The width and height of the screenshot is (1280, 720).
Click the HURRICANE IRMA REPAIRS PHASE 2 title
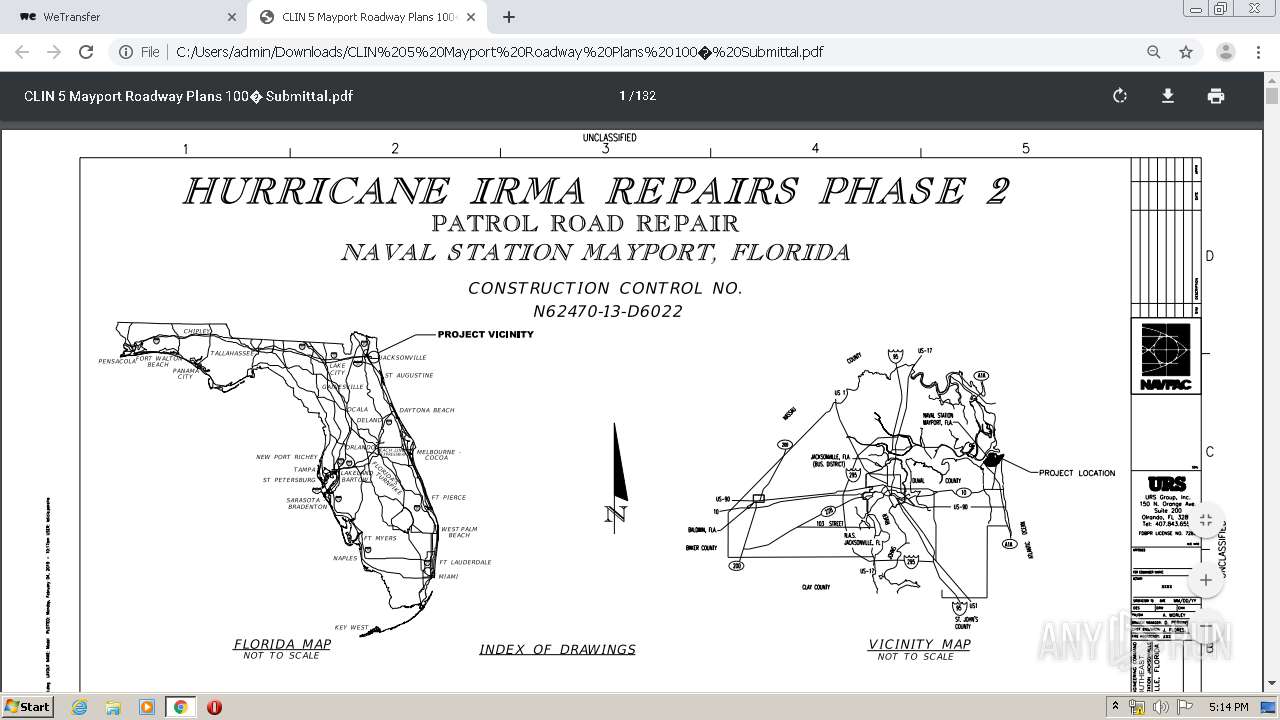pos(596,190)
